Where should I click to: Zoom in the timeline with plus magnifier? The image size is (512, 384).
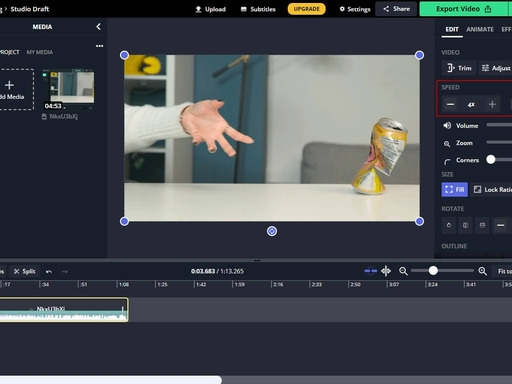[x=482, y=271]
